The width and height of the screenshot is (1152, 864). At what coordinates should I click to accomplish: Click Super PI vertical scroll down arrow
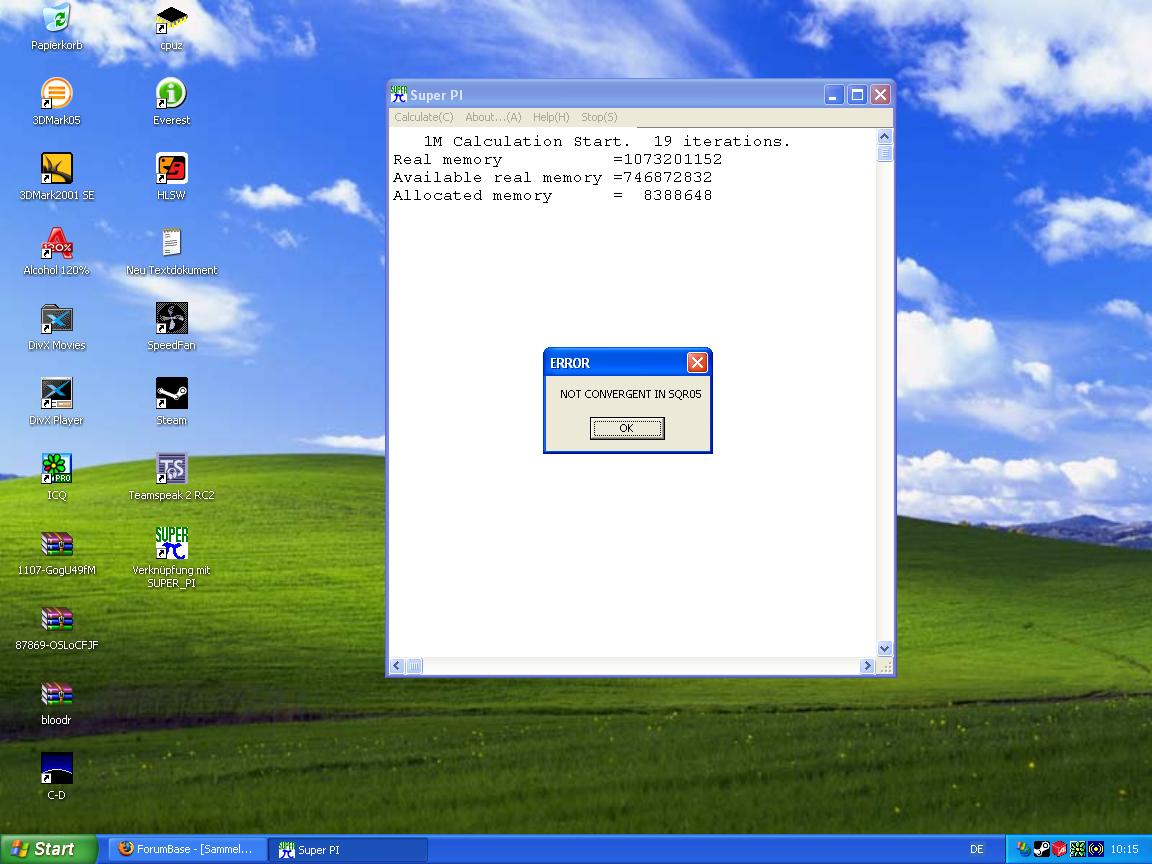pyautogui.click(x=885, y=649)
